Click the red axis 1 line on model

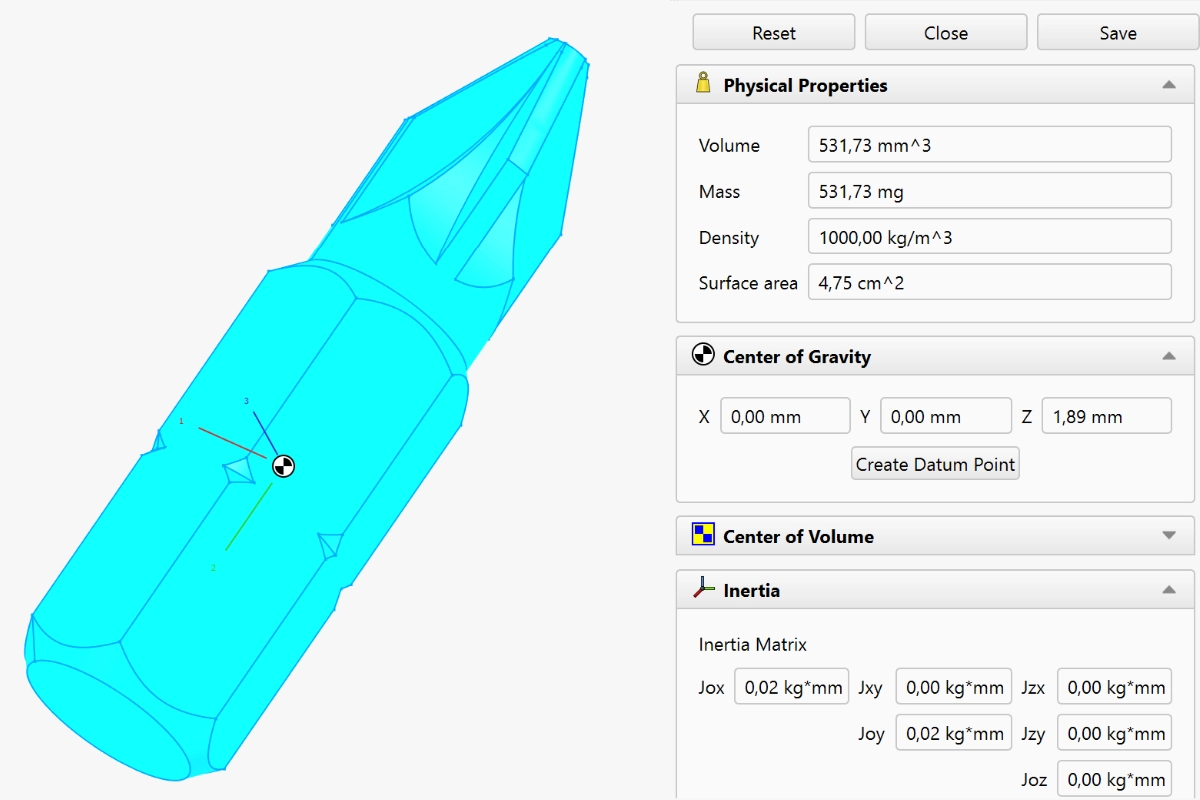coord(232,443)
